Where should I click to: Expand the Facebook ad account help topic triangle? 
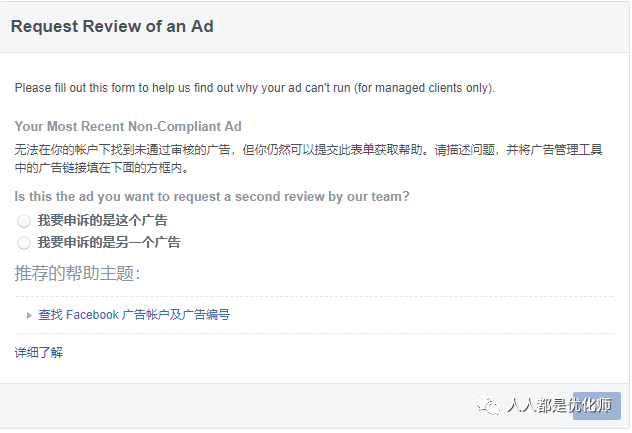(x=29, y=315)
